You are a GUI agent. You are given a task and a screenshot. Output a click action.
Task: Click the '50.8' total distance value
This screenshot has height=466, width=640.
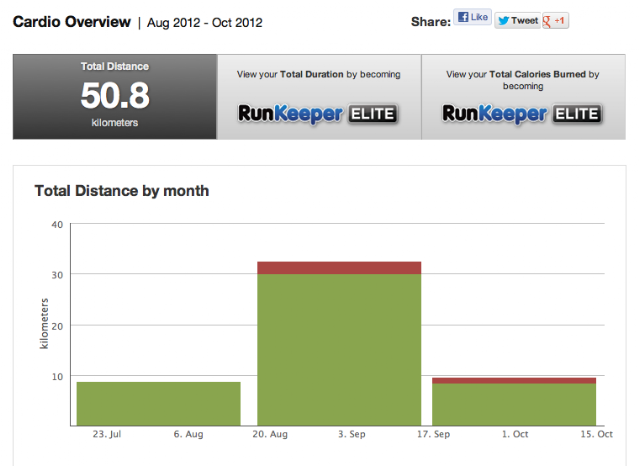tap(115, 95)
